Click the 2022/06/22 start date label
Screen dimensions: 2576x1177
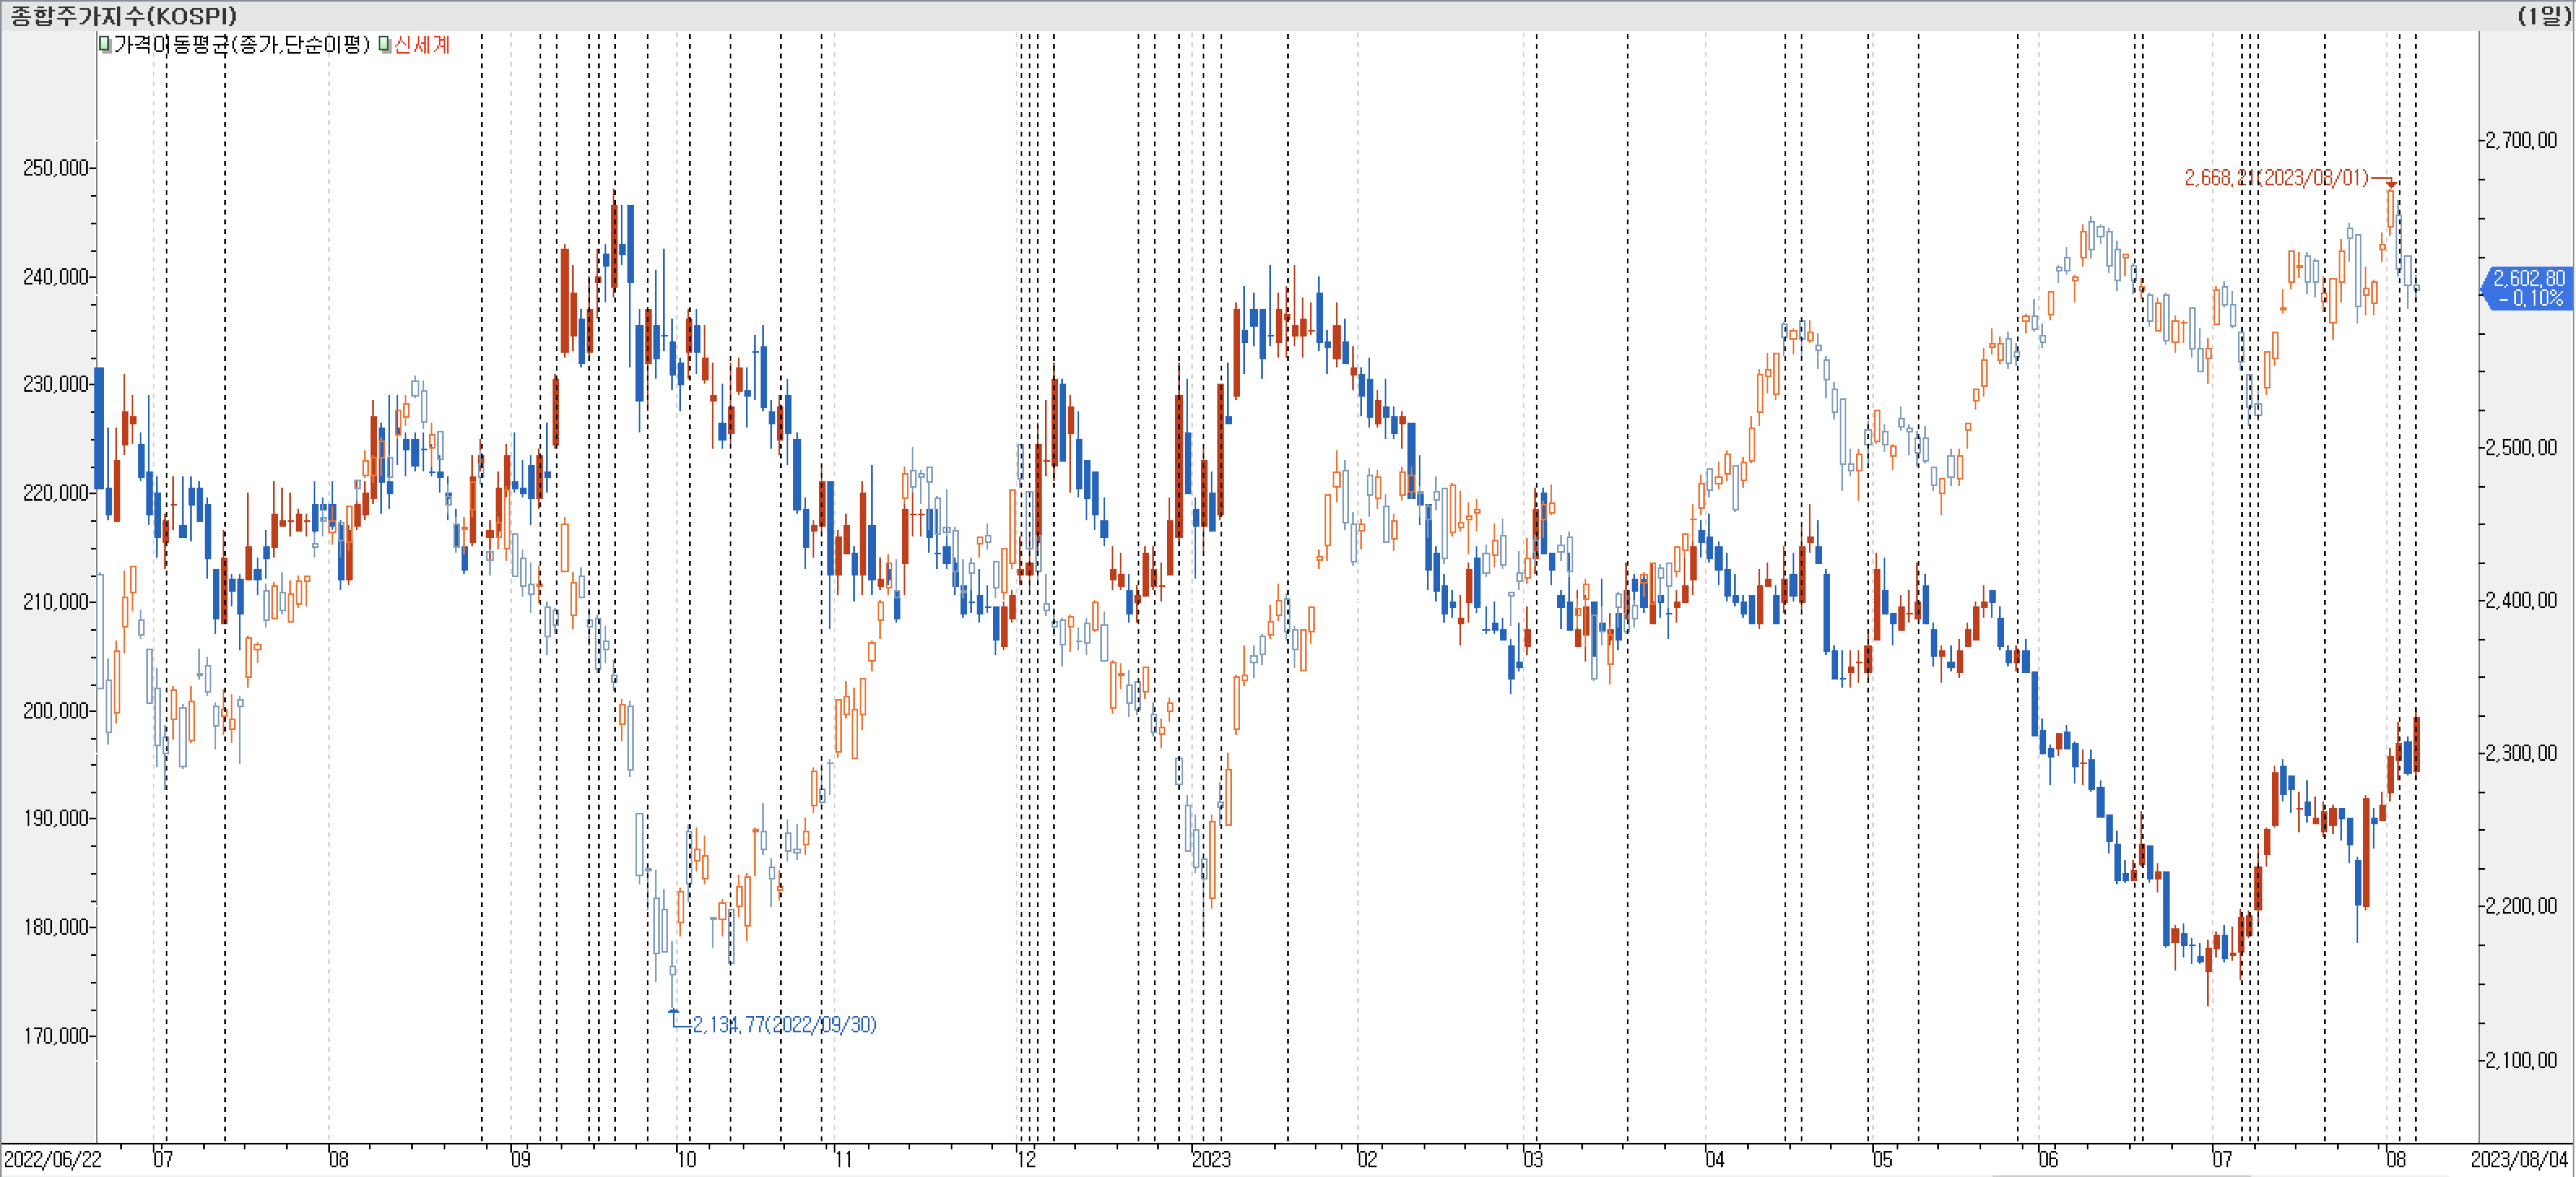[53, 1159]
